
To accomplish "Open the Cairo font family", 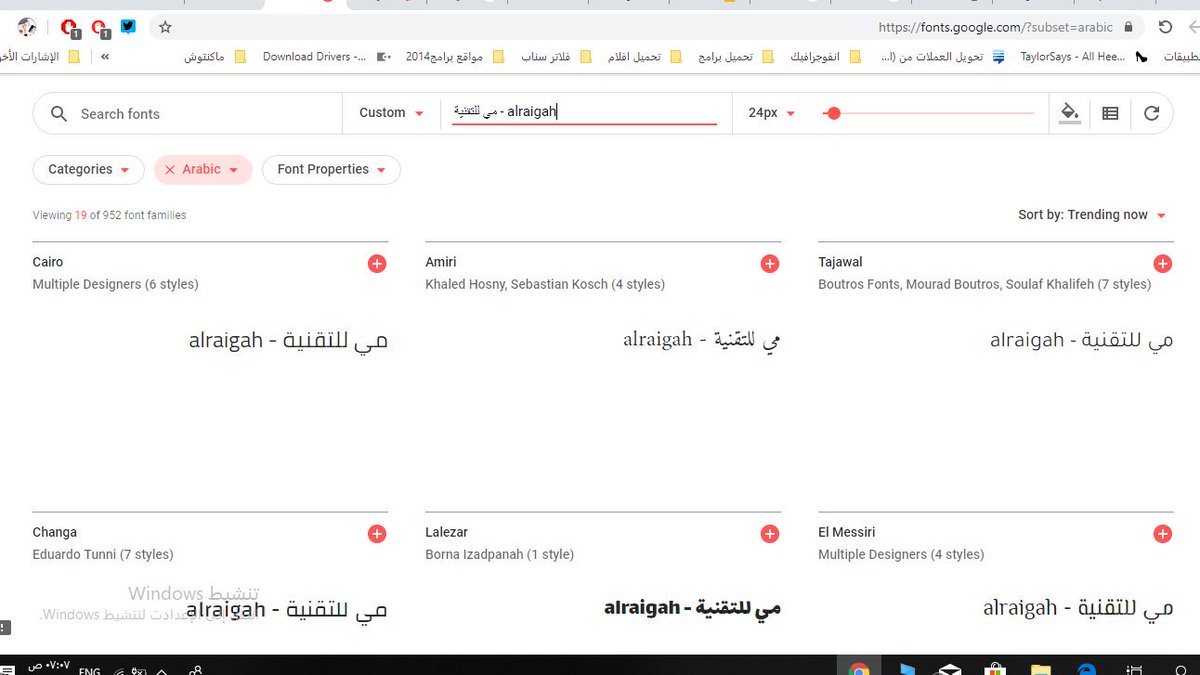I will (x=48, y=262).
